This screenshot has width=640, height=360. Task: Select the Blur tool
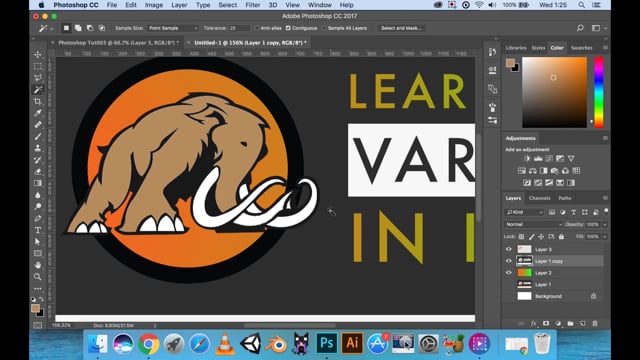(x=38, y=195)
